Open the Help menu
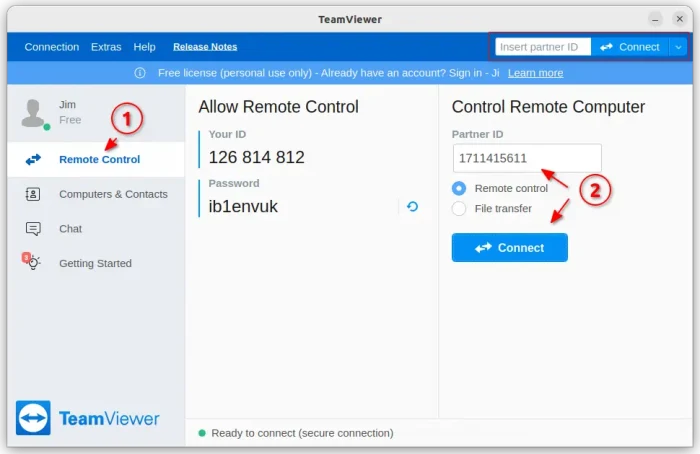This screenshot has height=454, width=700. point(145,47)
